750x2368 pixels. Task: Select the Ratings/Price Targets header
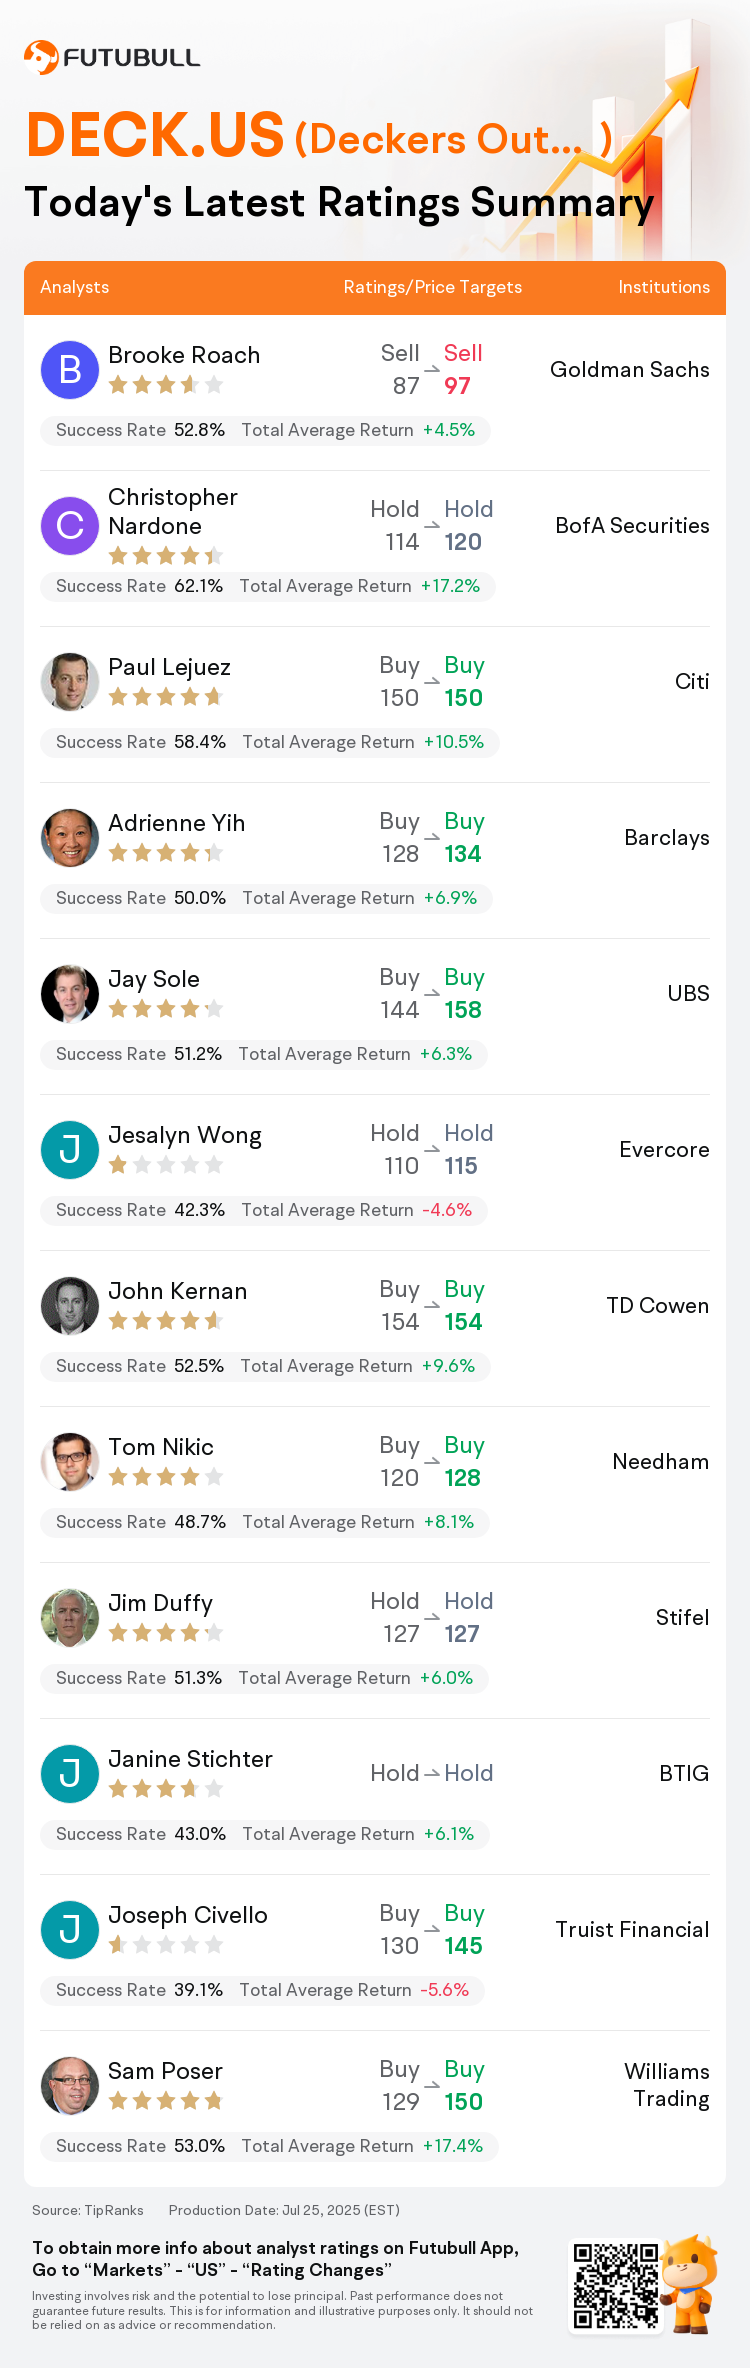[x=433, y=287]
